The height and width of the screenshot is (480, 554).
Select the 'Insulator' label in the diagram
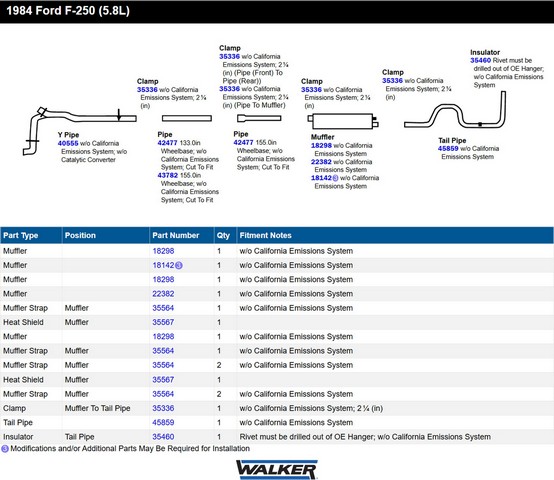[485, 52]
